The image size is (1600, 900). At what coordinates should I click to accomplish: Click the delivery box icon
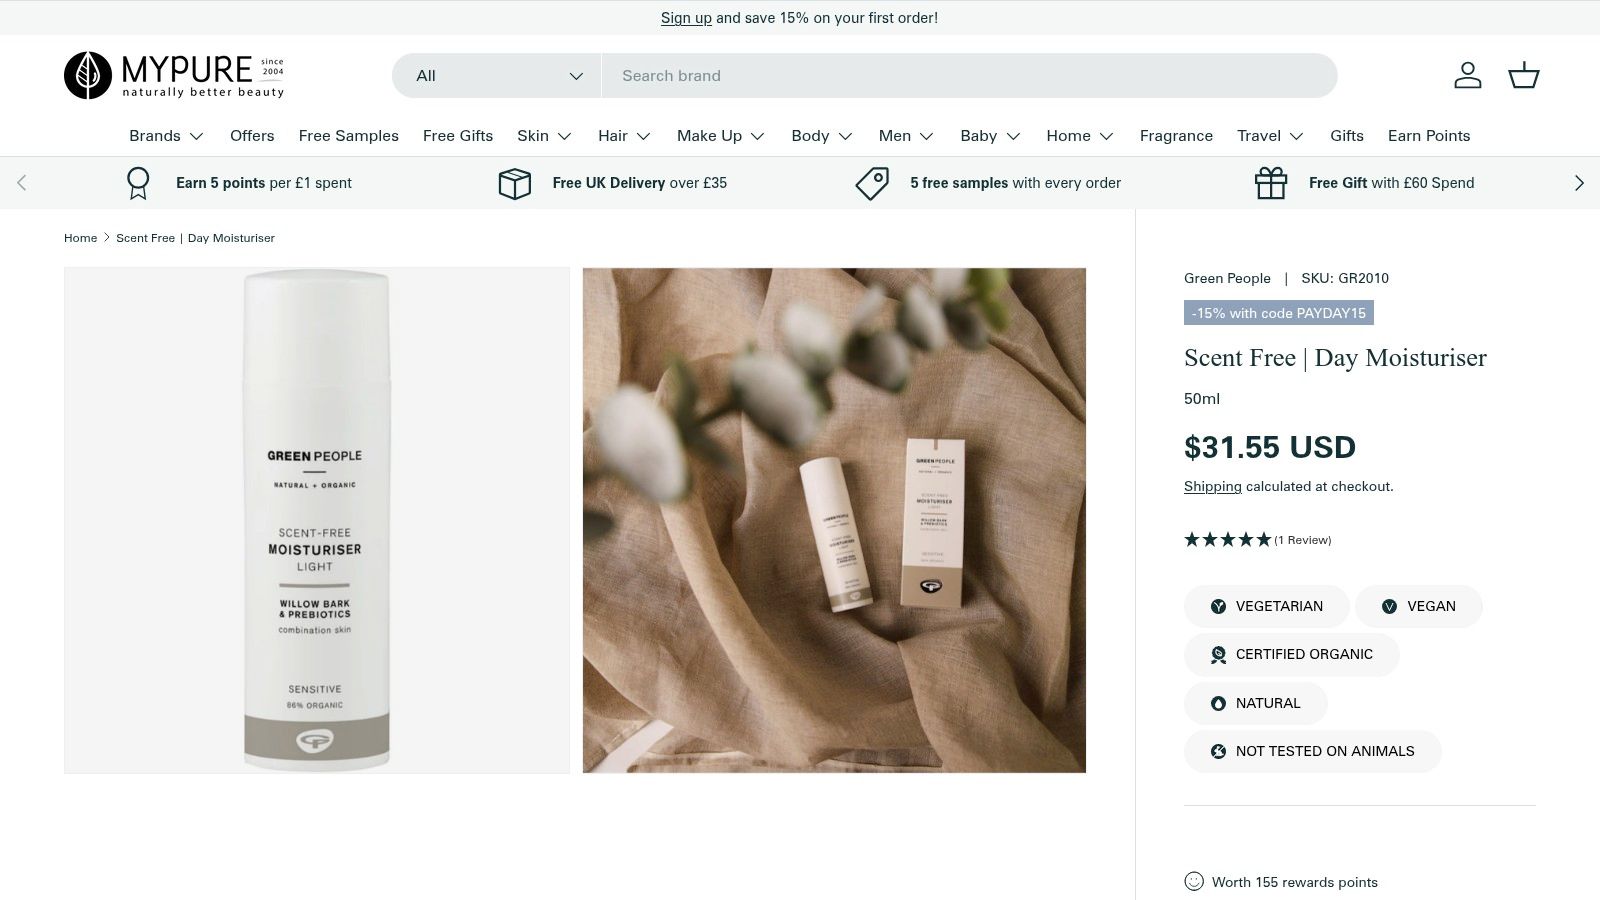[x=514, y=183]
